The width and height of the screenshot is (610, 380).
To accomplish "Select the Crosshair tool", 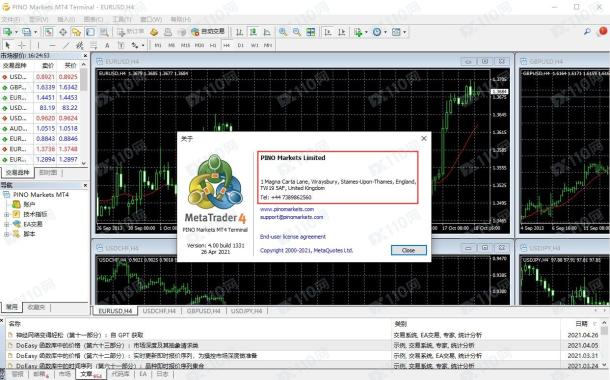I will tap(22, 46).
